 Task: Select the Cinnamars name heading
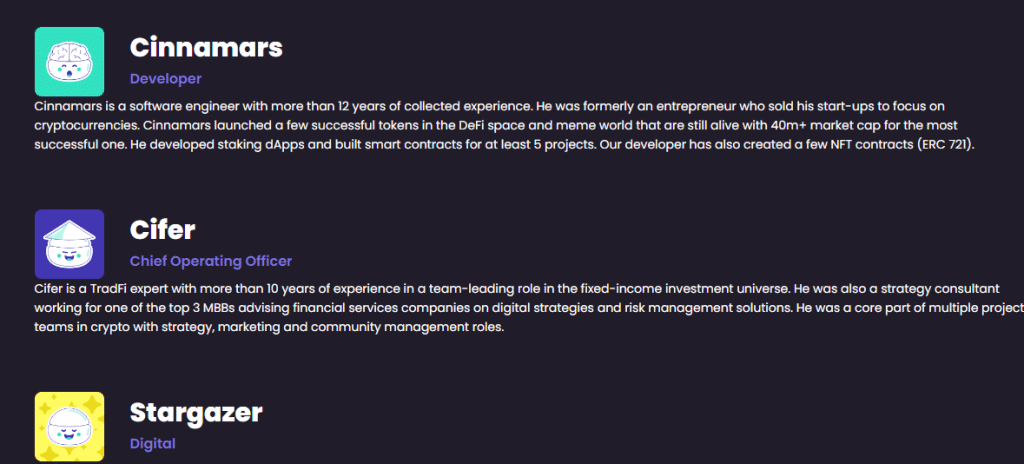(206, 47)
